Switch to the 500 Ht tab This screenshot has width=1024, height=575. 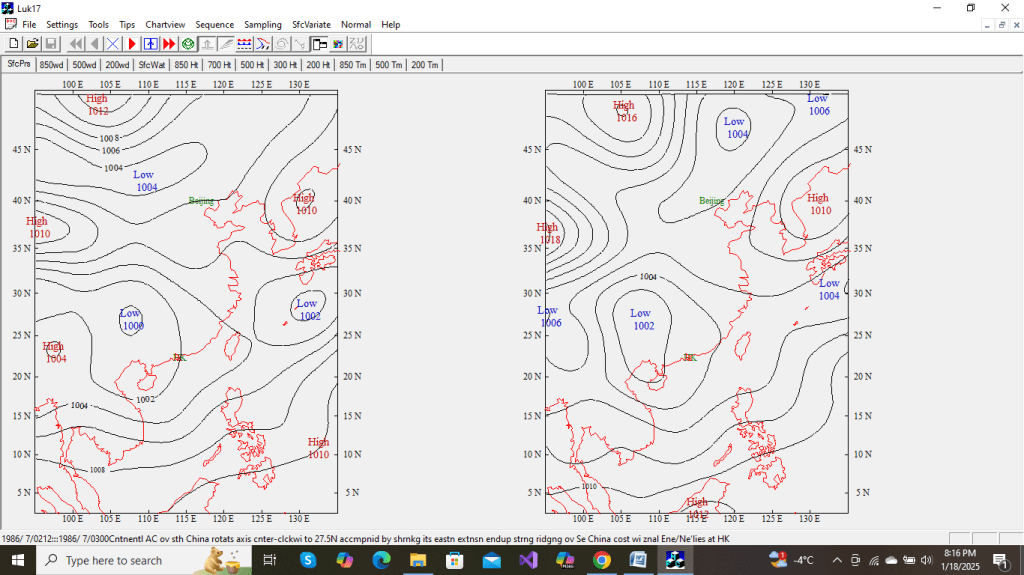pyautogui.click(x=252, y=65)
